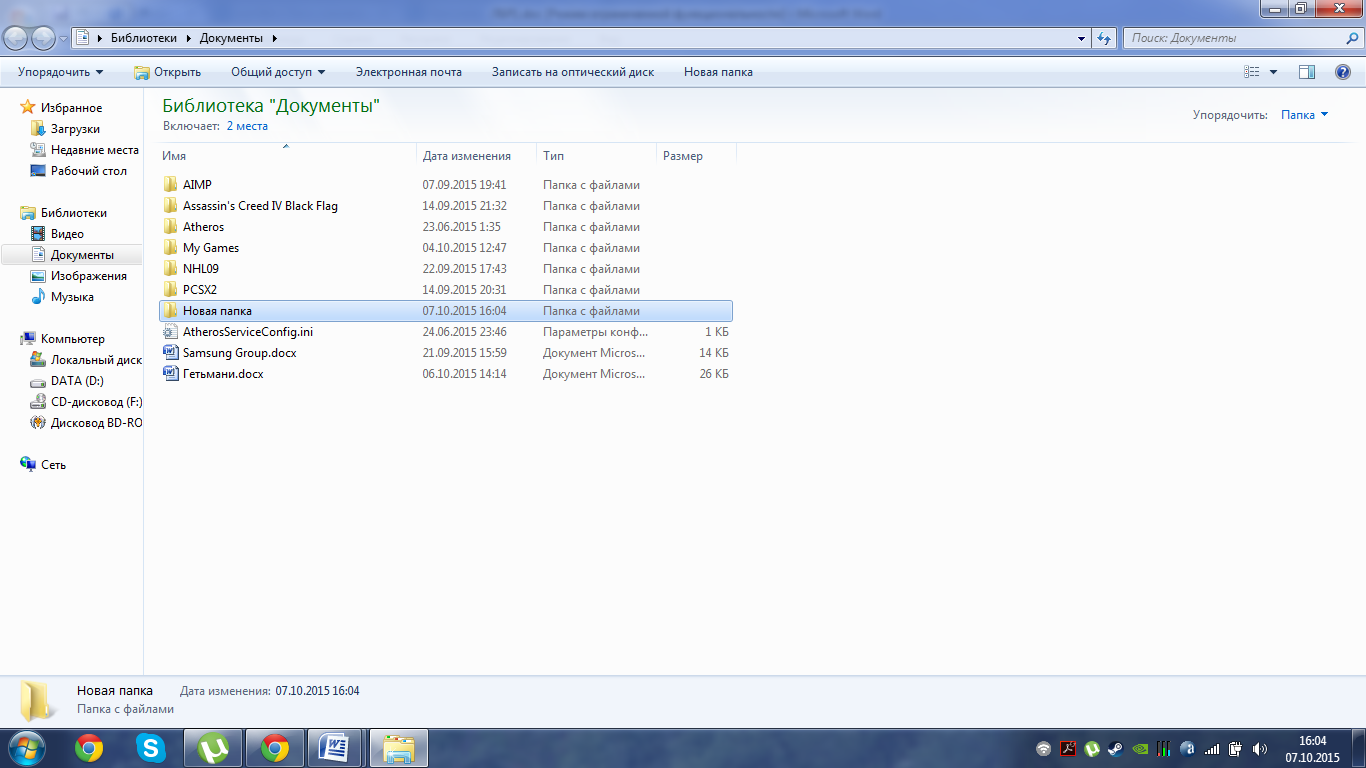Select Рабочий стол in the sidebar

[x=89, y=171]
